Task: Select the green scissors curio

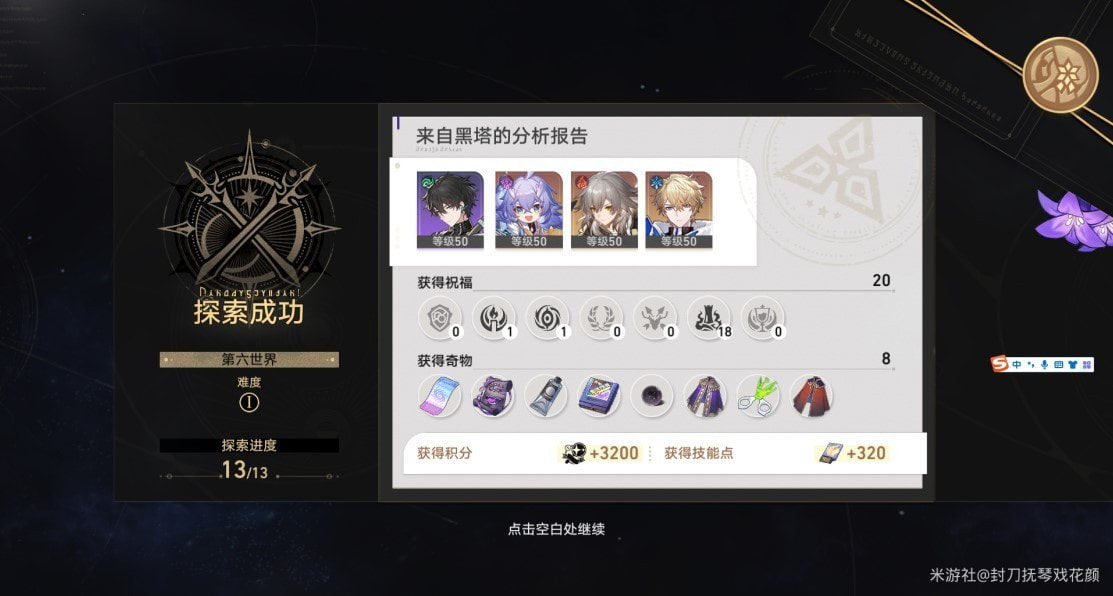Action: [758, 396]
